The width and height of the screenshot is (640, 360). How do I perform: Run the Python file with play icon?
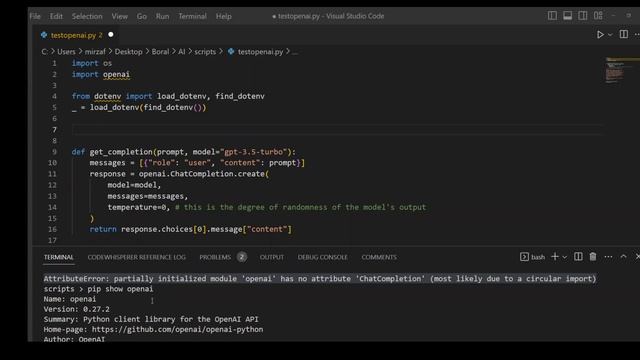coord(600,35)
